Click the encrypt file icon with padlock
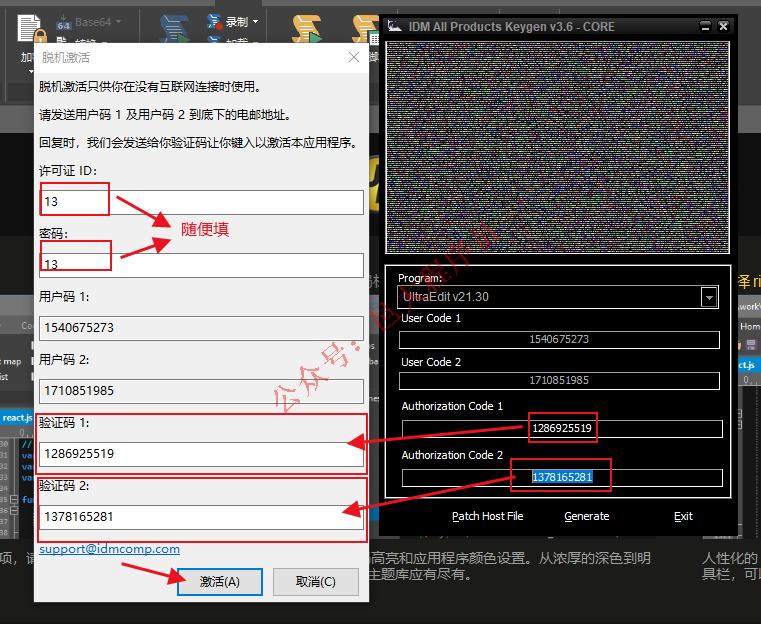This screenshot has height=624, width=761. pyautogui.click(x=32, y=29)
